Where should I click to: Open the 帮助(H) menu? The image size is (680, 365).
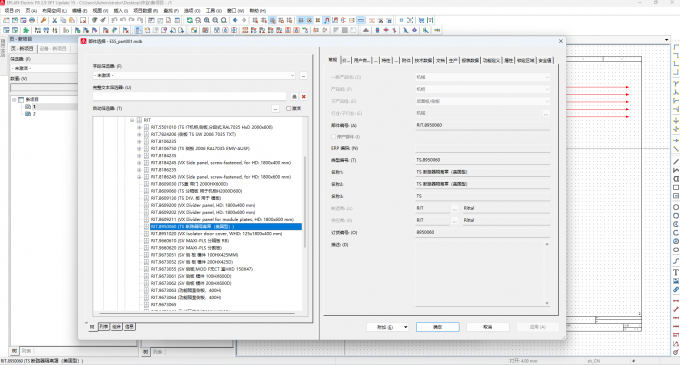tap(258, 10)
